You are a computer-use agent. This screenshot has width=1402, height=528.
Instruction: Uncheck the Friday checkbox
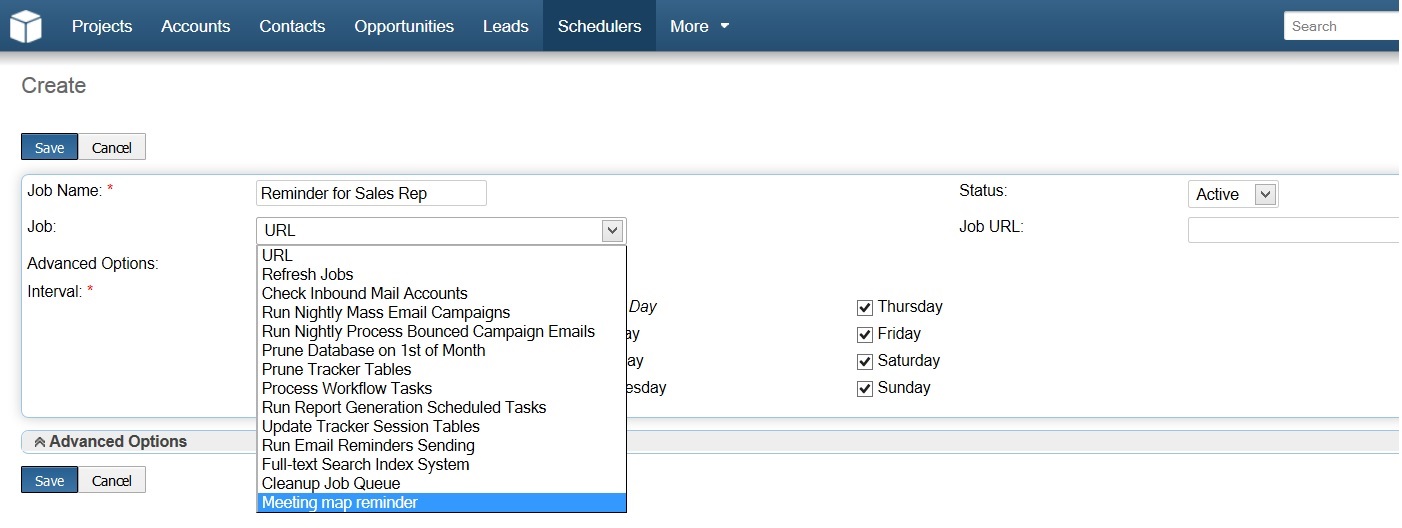click(865, 335)
